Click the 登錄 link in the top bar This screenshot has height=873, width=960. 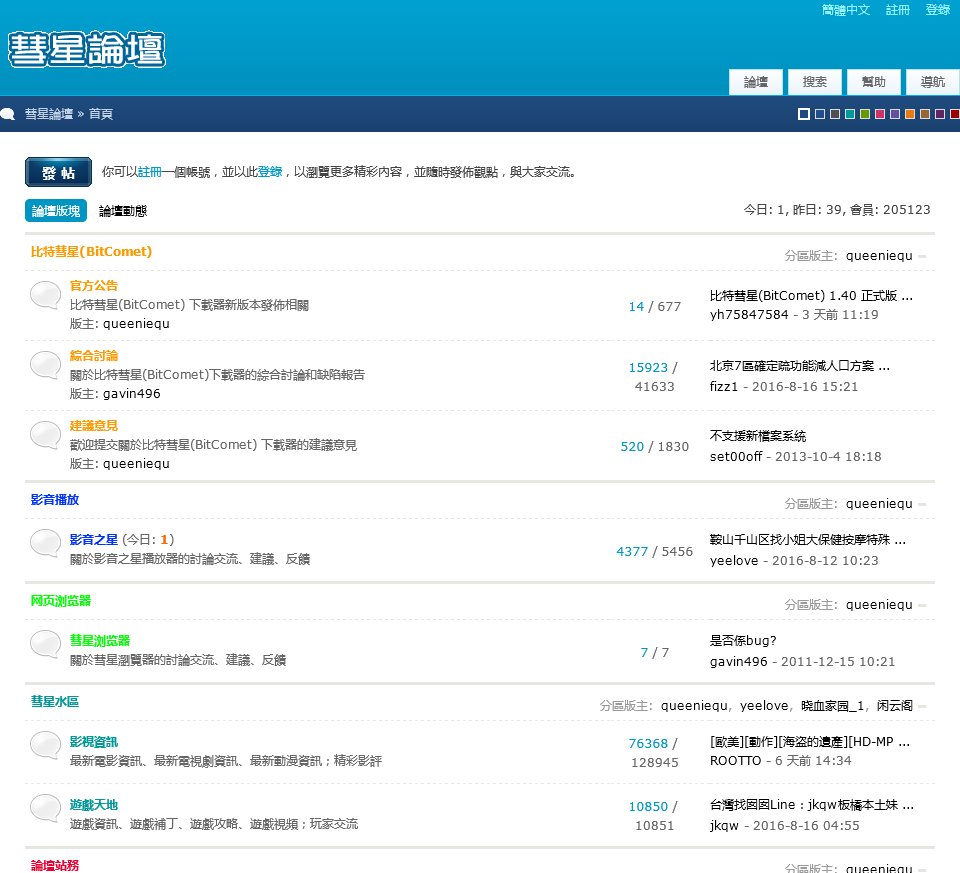click(x=937, y=10)
